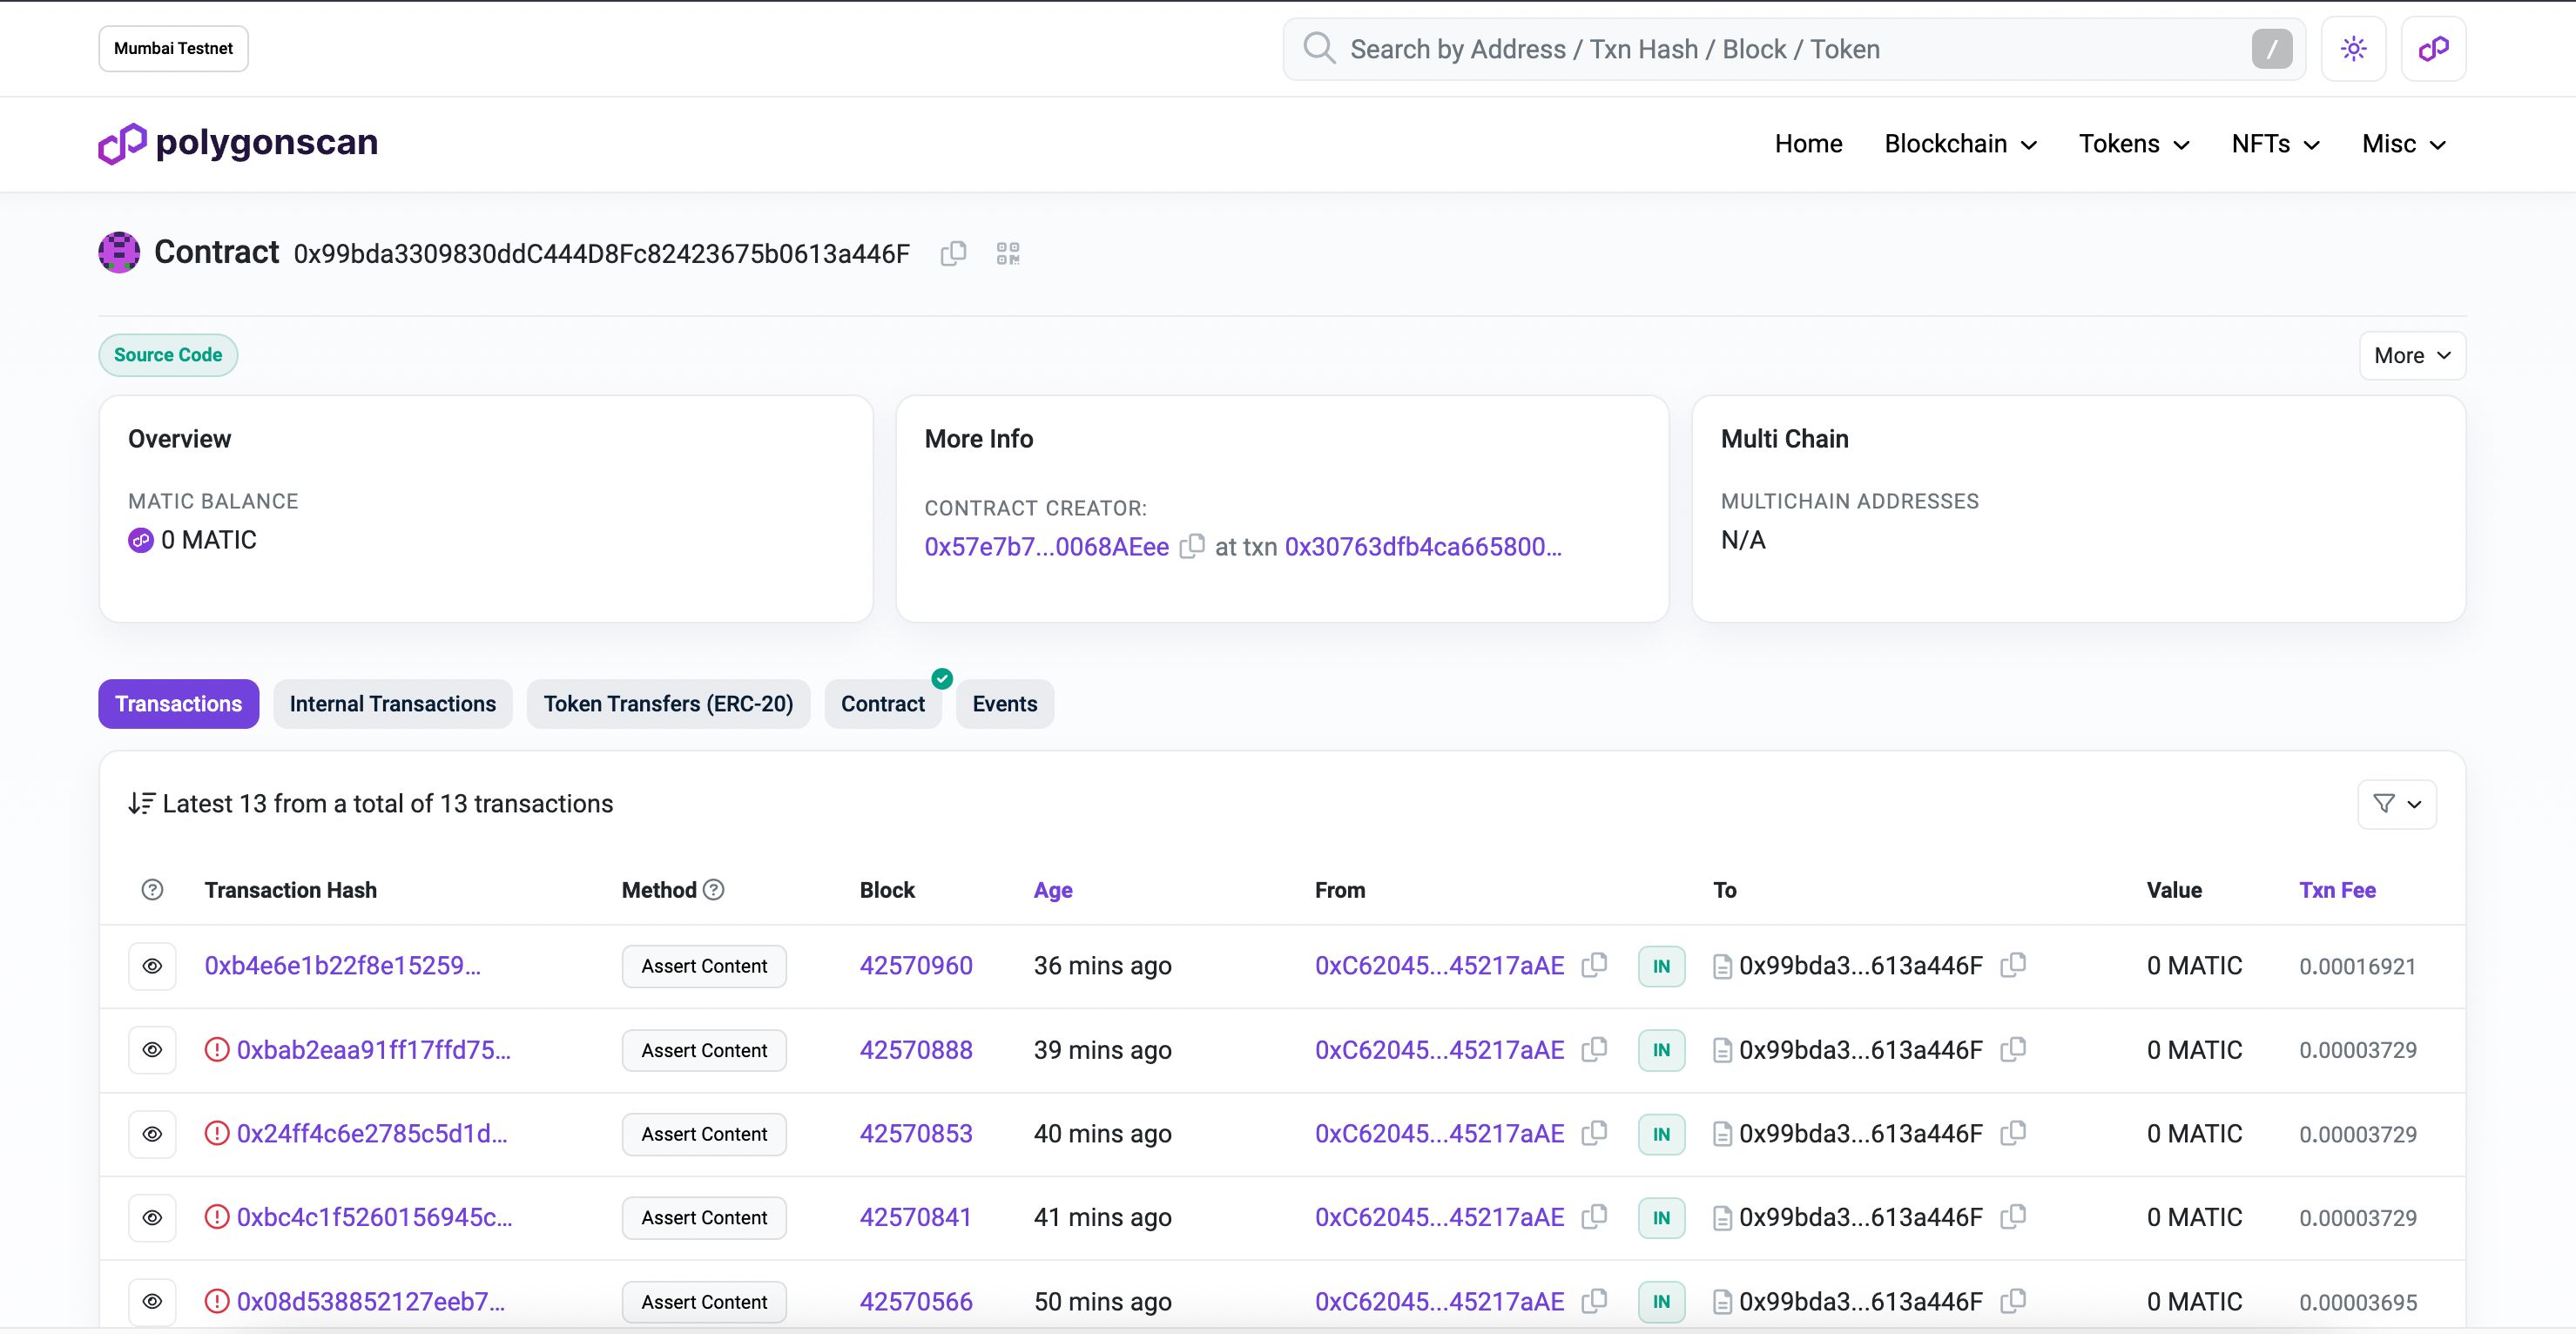Switch to the Internal Transactions tab
The width and height of the screenshot is (2576, 1334).
393,703
